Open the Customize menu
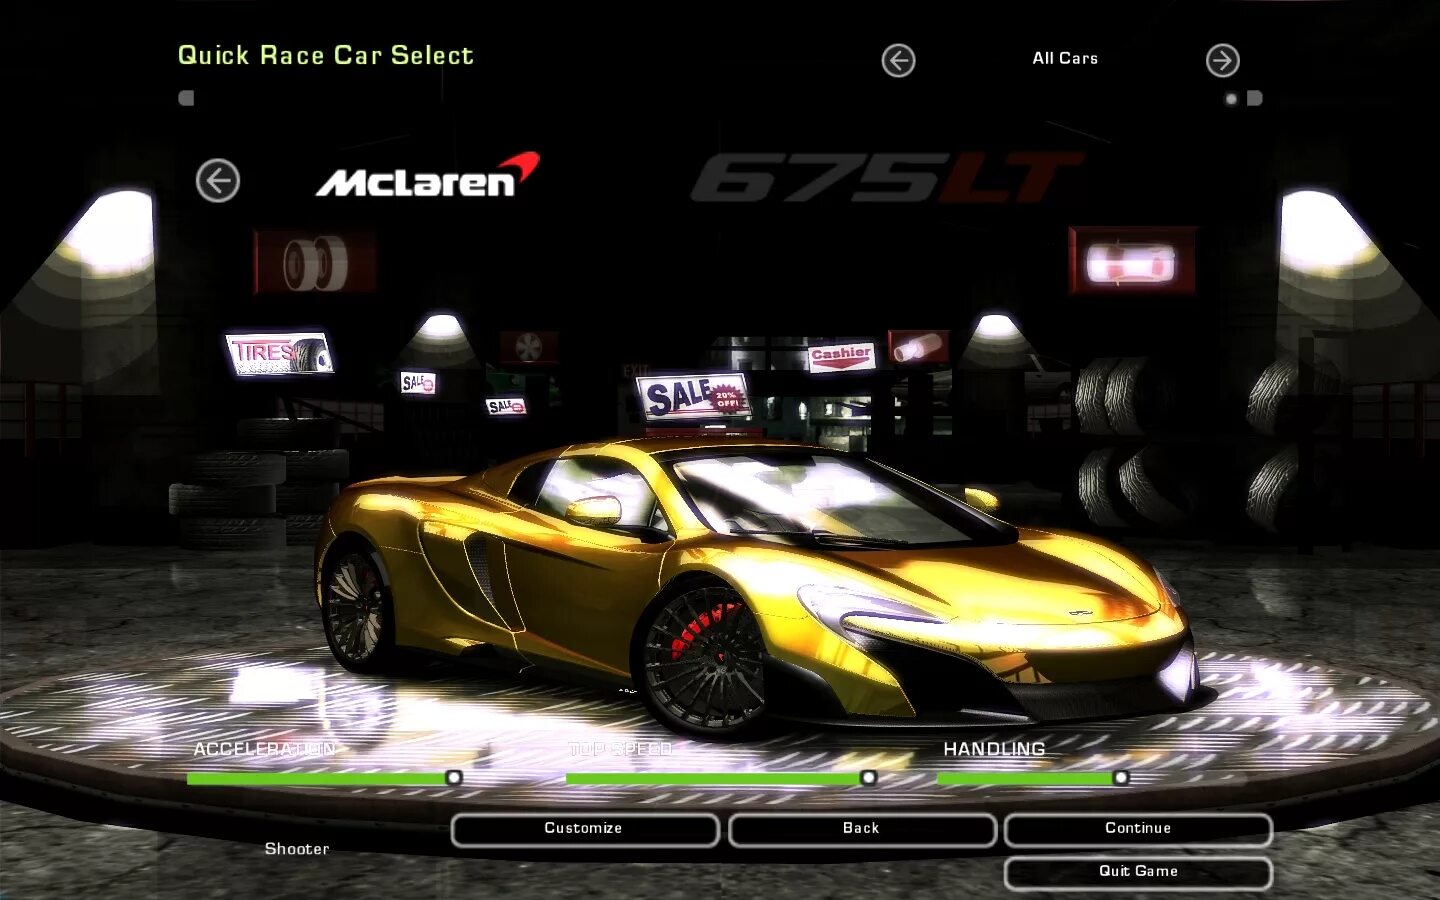Screen dimensions: 1440x900 pos(584,829)
